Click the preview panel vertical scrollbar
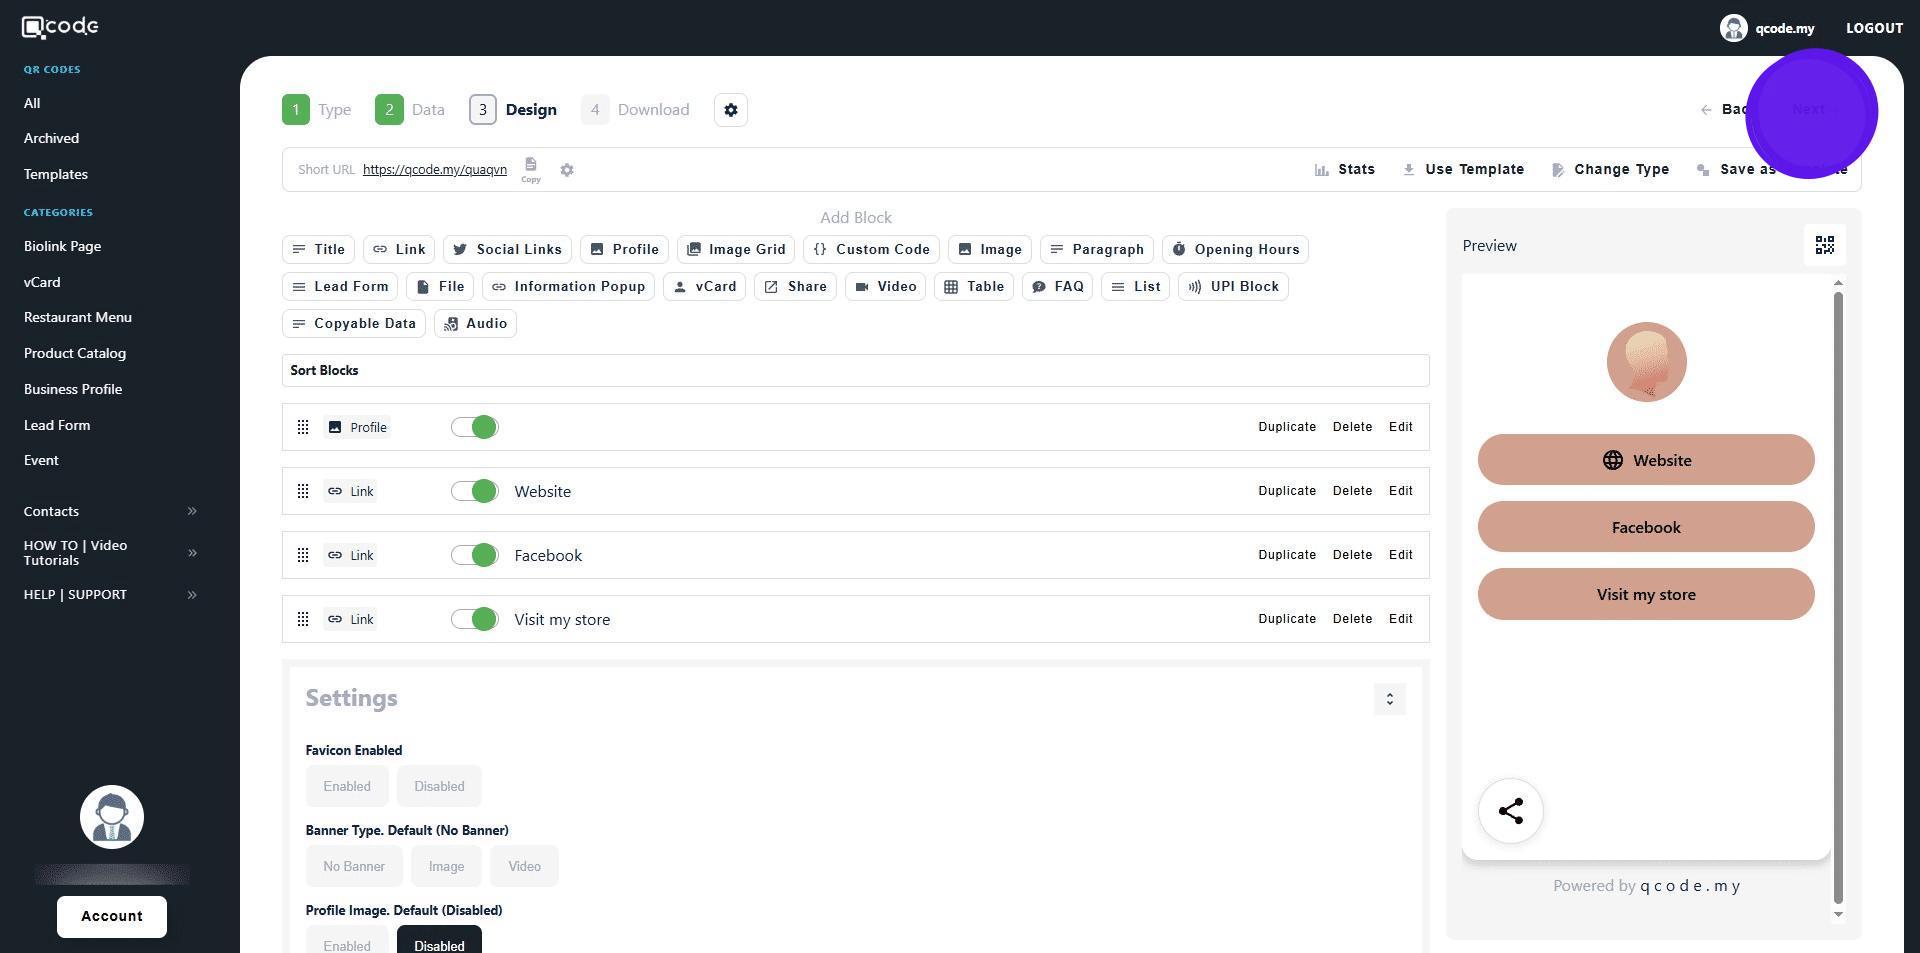This screenshot has width=1920, height=953. (1837, 598)
